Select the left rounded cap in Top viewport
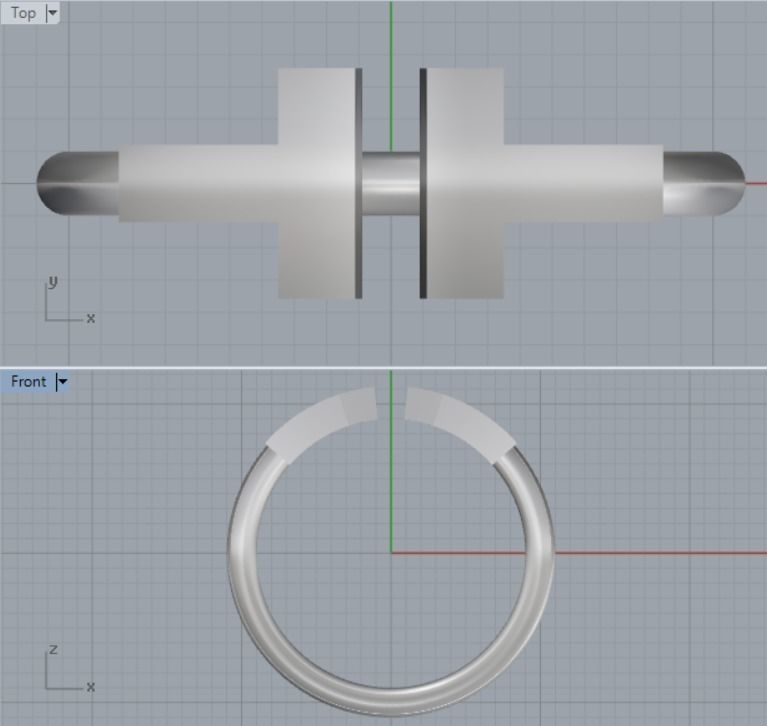Image resolution: width=767 pixels, height=726 pixels. click(77, 183)
